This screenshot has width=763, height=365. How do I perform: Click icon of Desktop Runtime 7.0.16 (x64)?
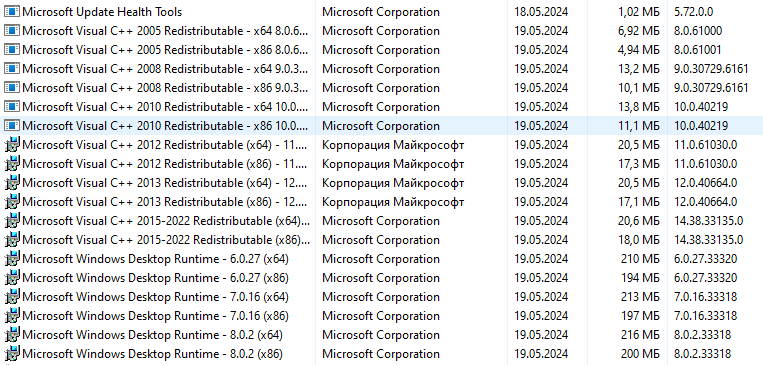[12, 296]
